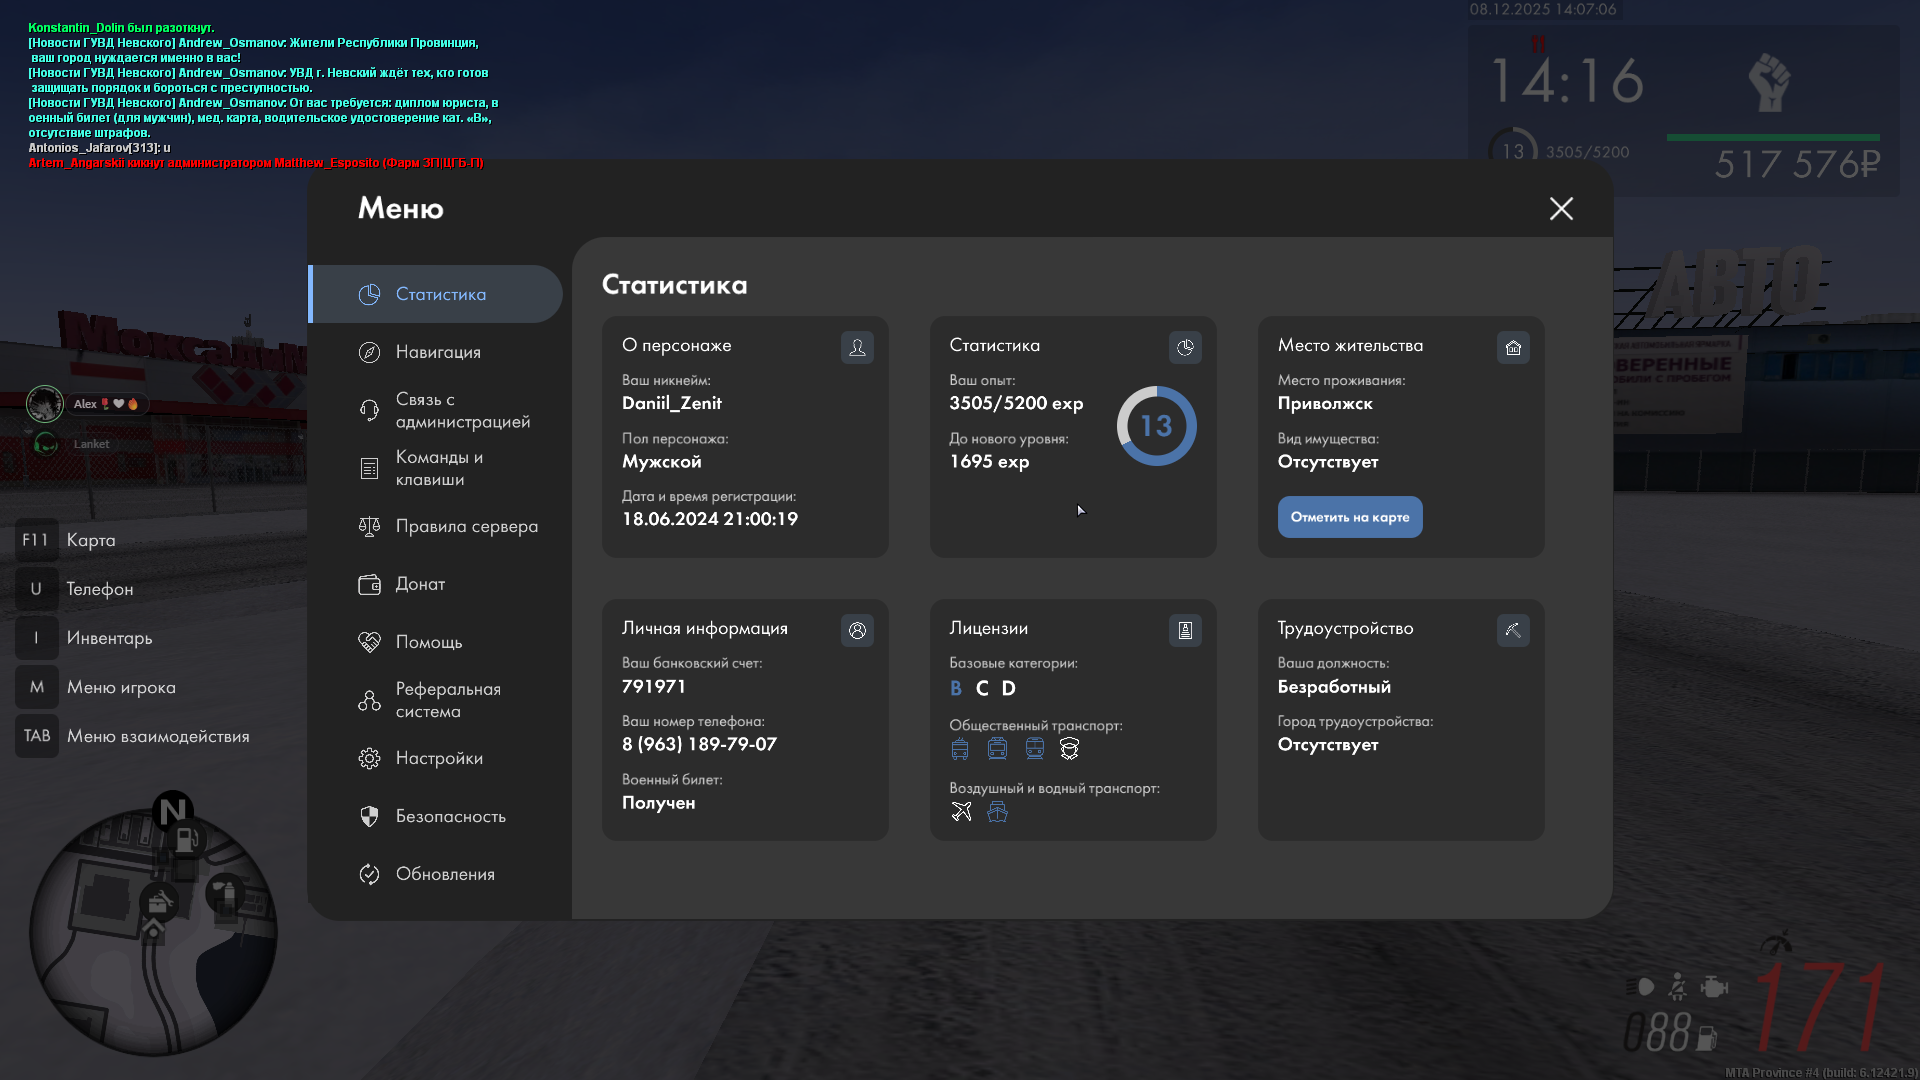The width and height of the screenshot is (1920, 1080).
Task: Click the person icon in О персонаже card
Action: tap(857, 347)
